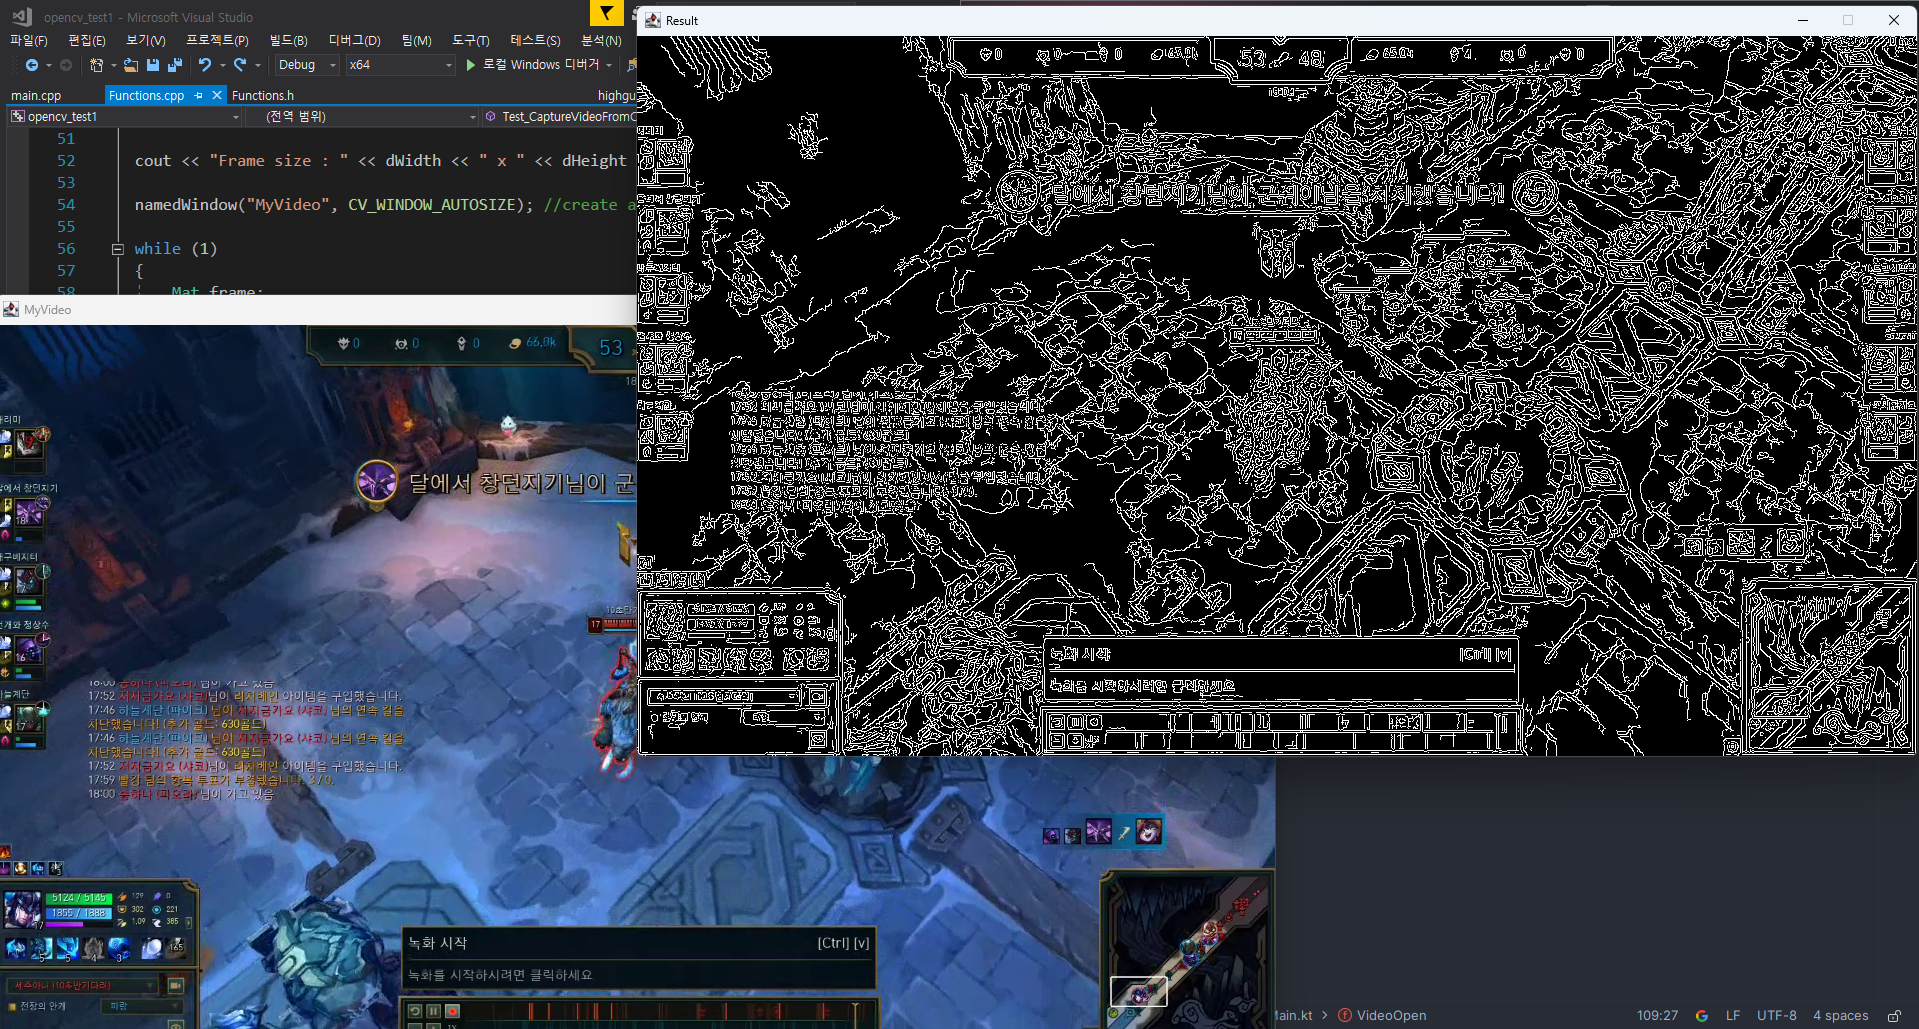Open the 도구(T) menu
This screenshot has width=1919, height=1029.
471,40
